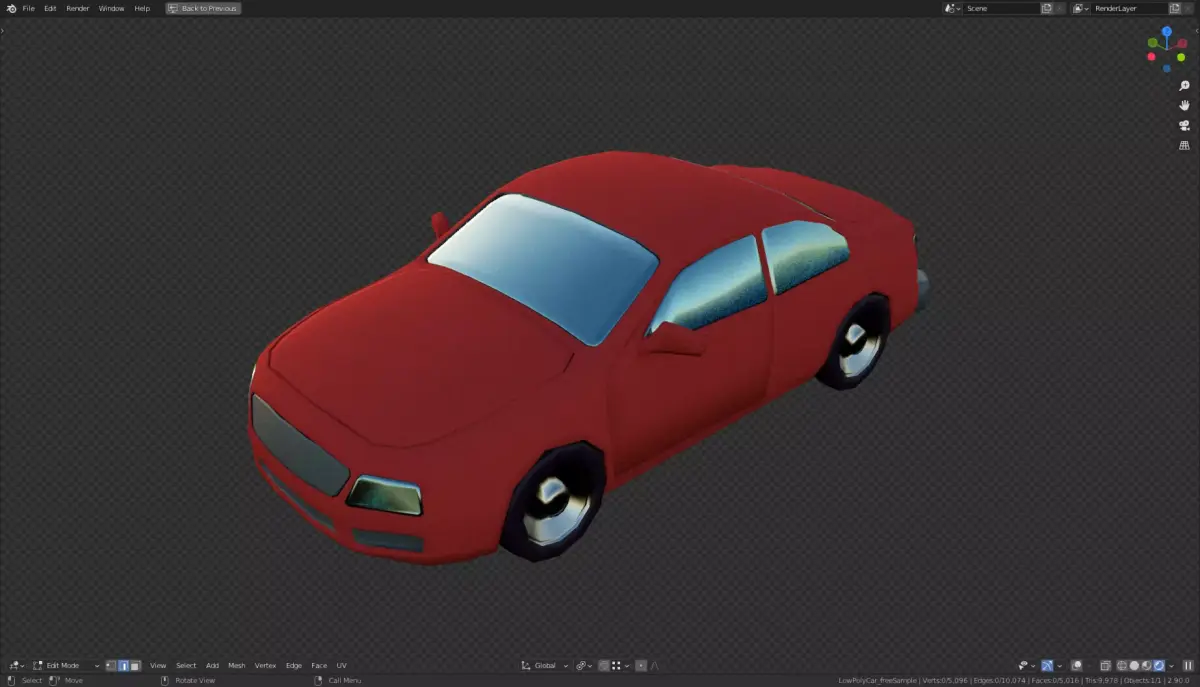Open the UV menu in the header
Viewport: 1200px width, 687px height.
pos(341,665)
